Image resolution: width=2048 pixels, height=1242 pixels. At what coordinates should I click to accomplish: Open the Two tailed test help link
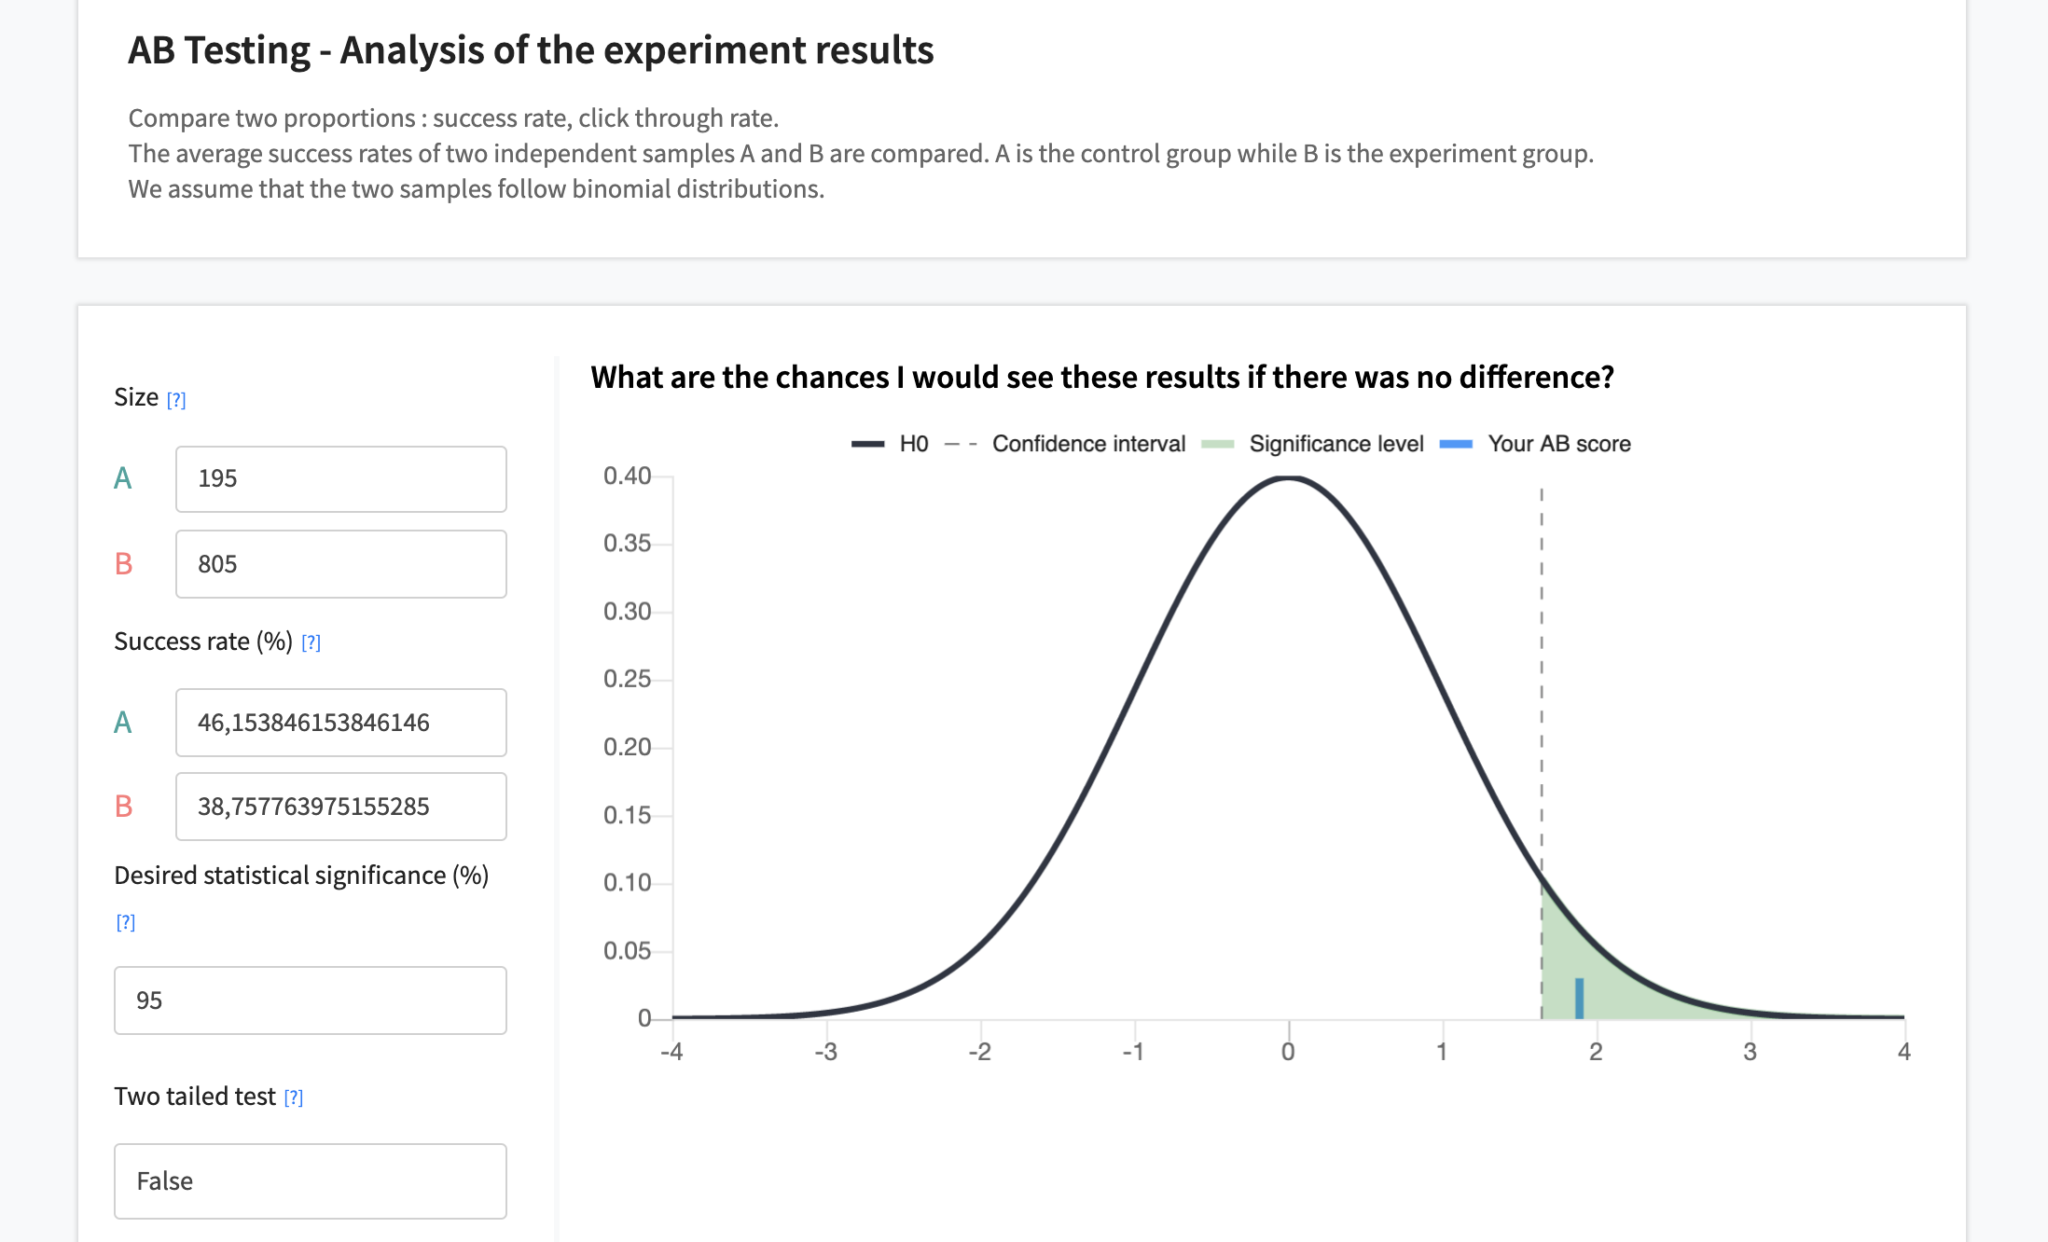click(293, 1097)
